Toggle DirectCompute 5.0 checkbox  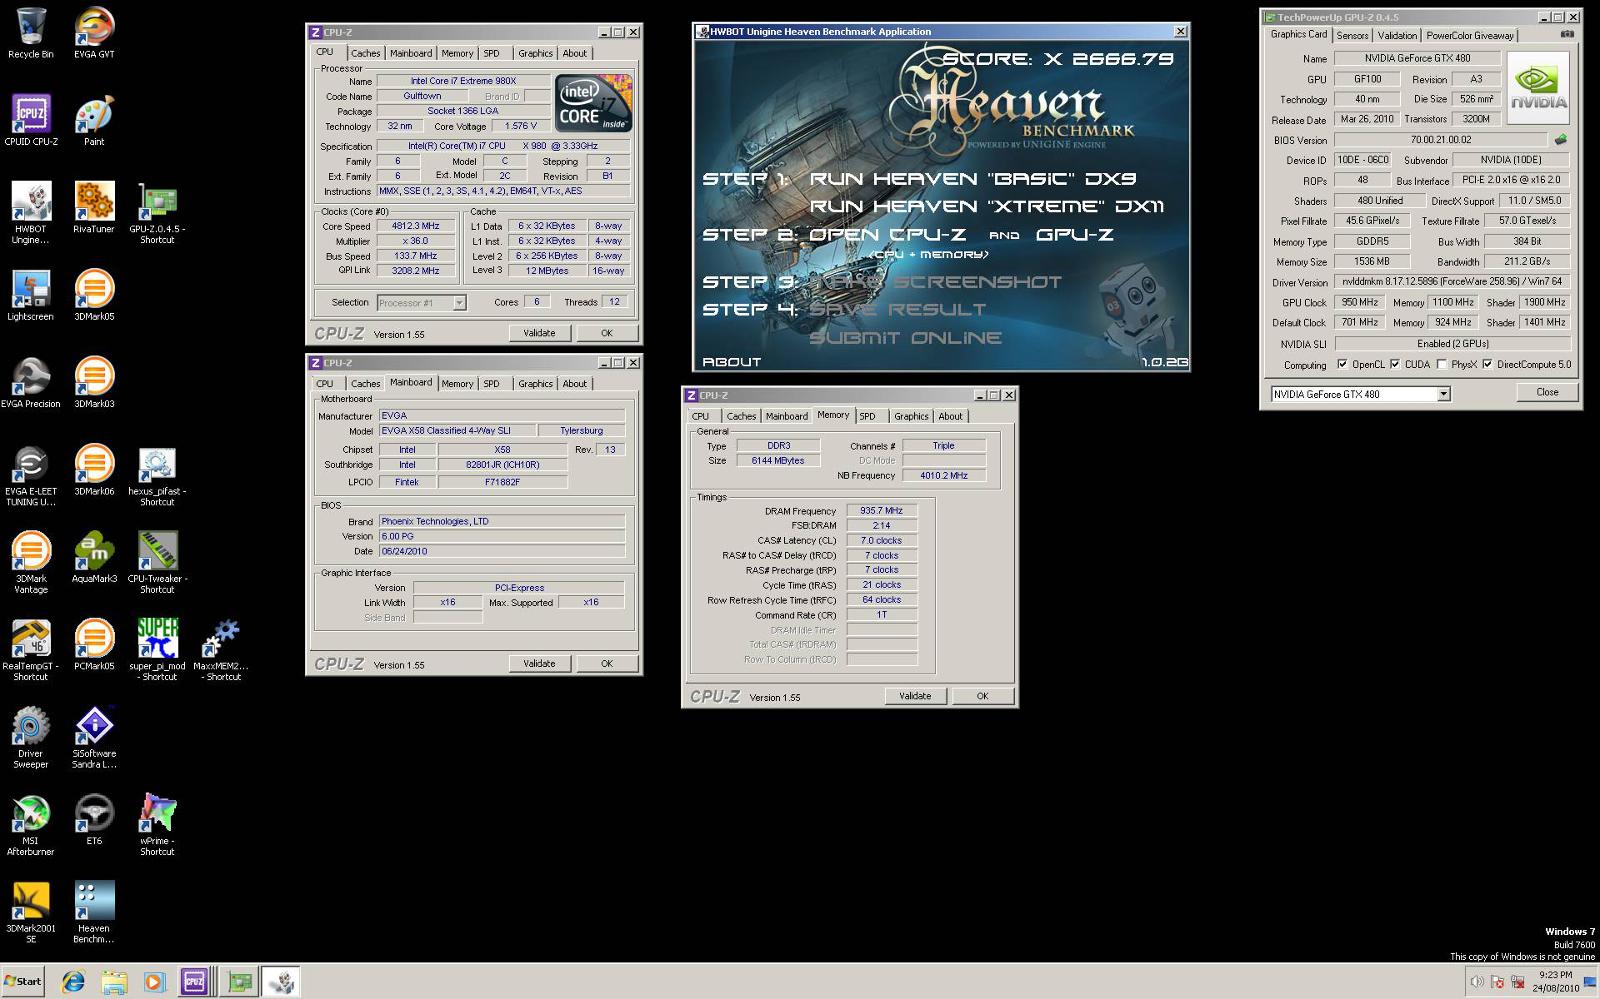[x=1487, y=364]
